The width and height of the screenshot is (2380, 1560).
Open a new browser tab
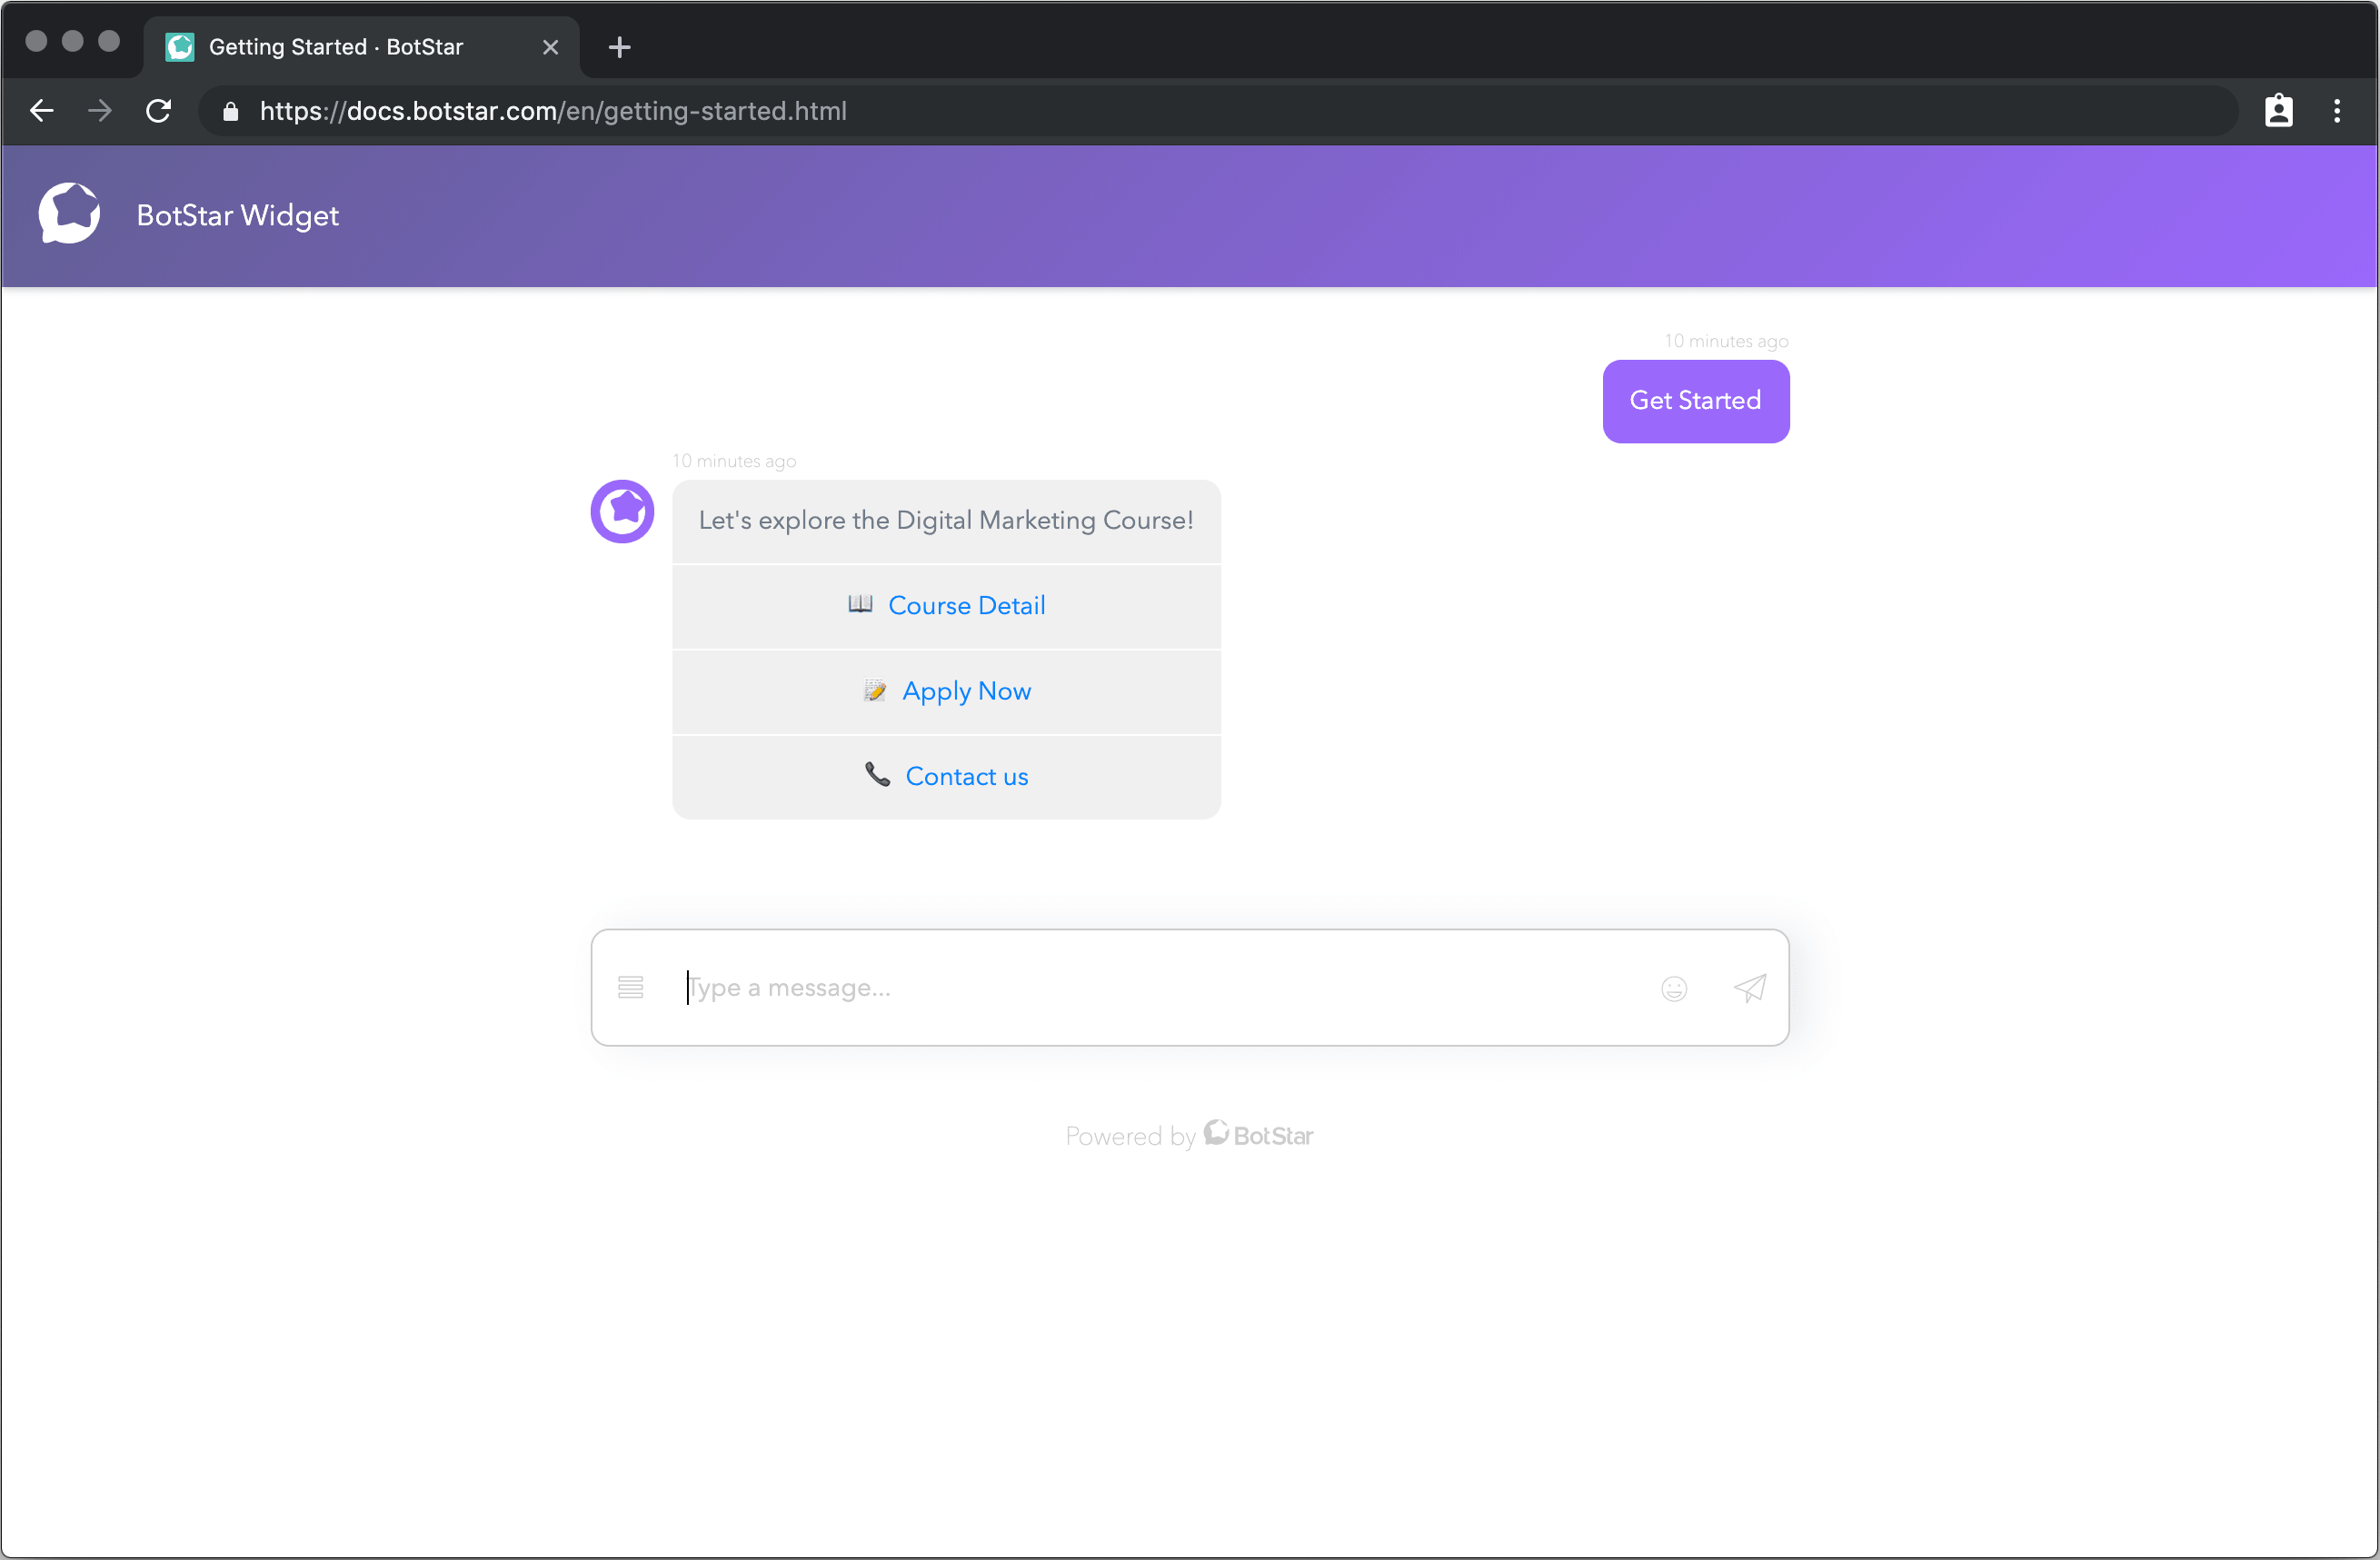[620, 47]
